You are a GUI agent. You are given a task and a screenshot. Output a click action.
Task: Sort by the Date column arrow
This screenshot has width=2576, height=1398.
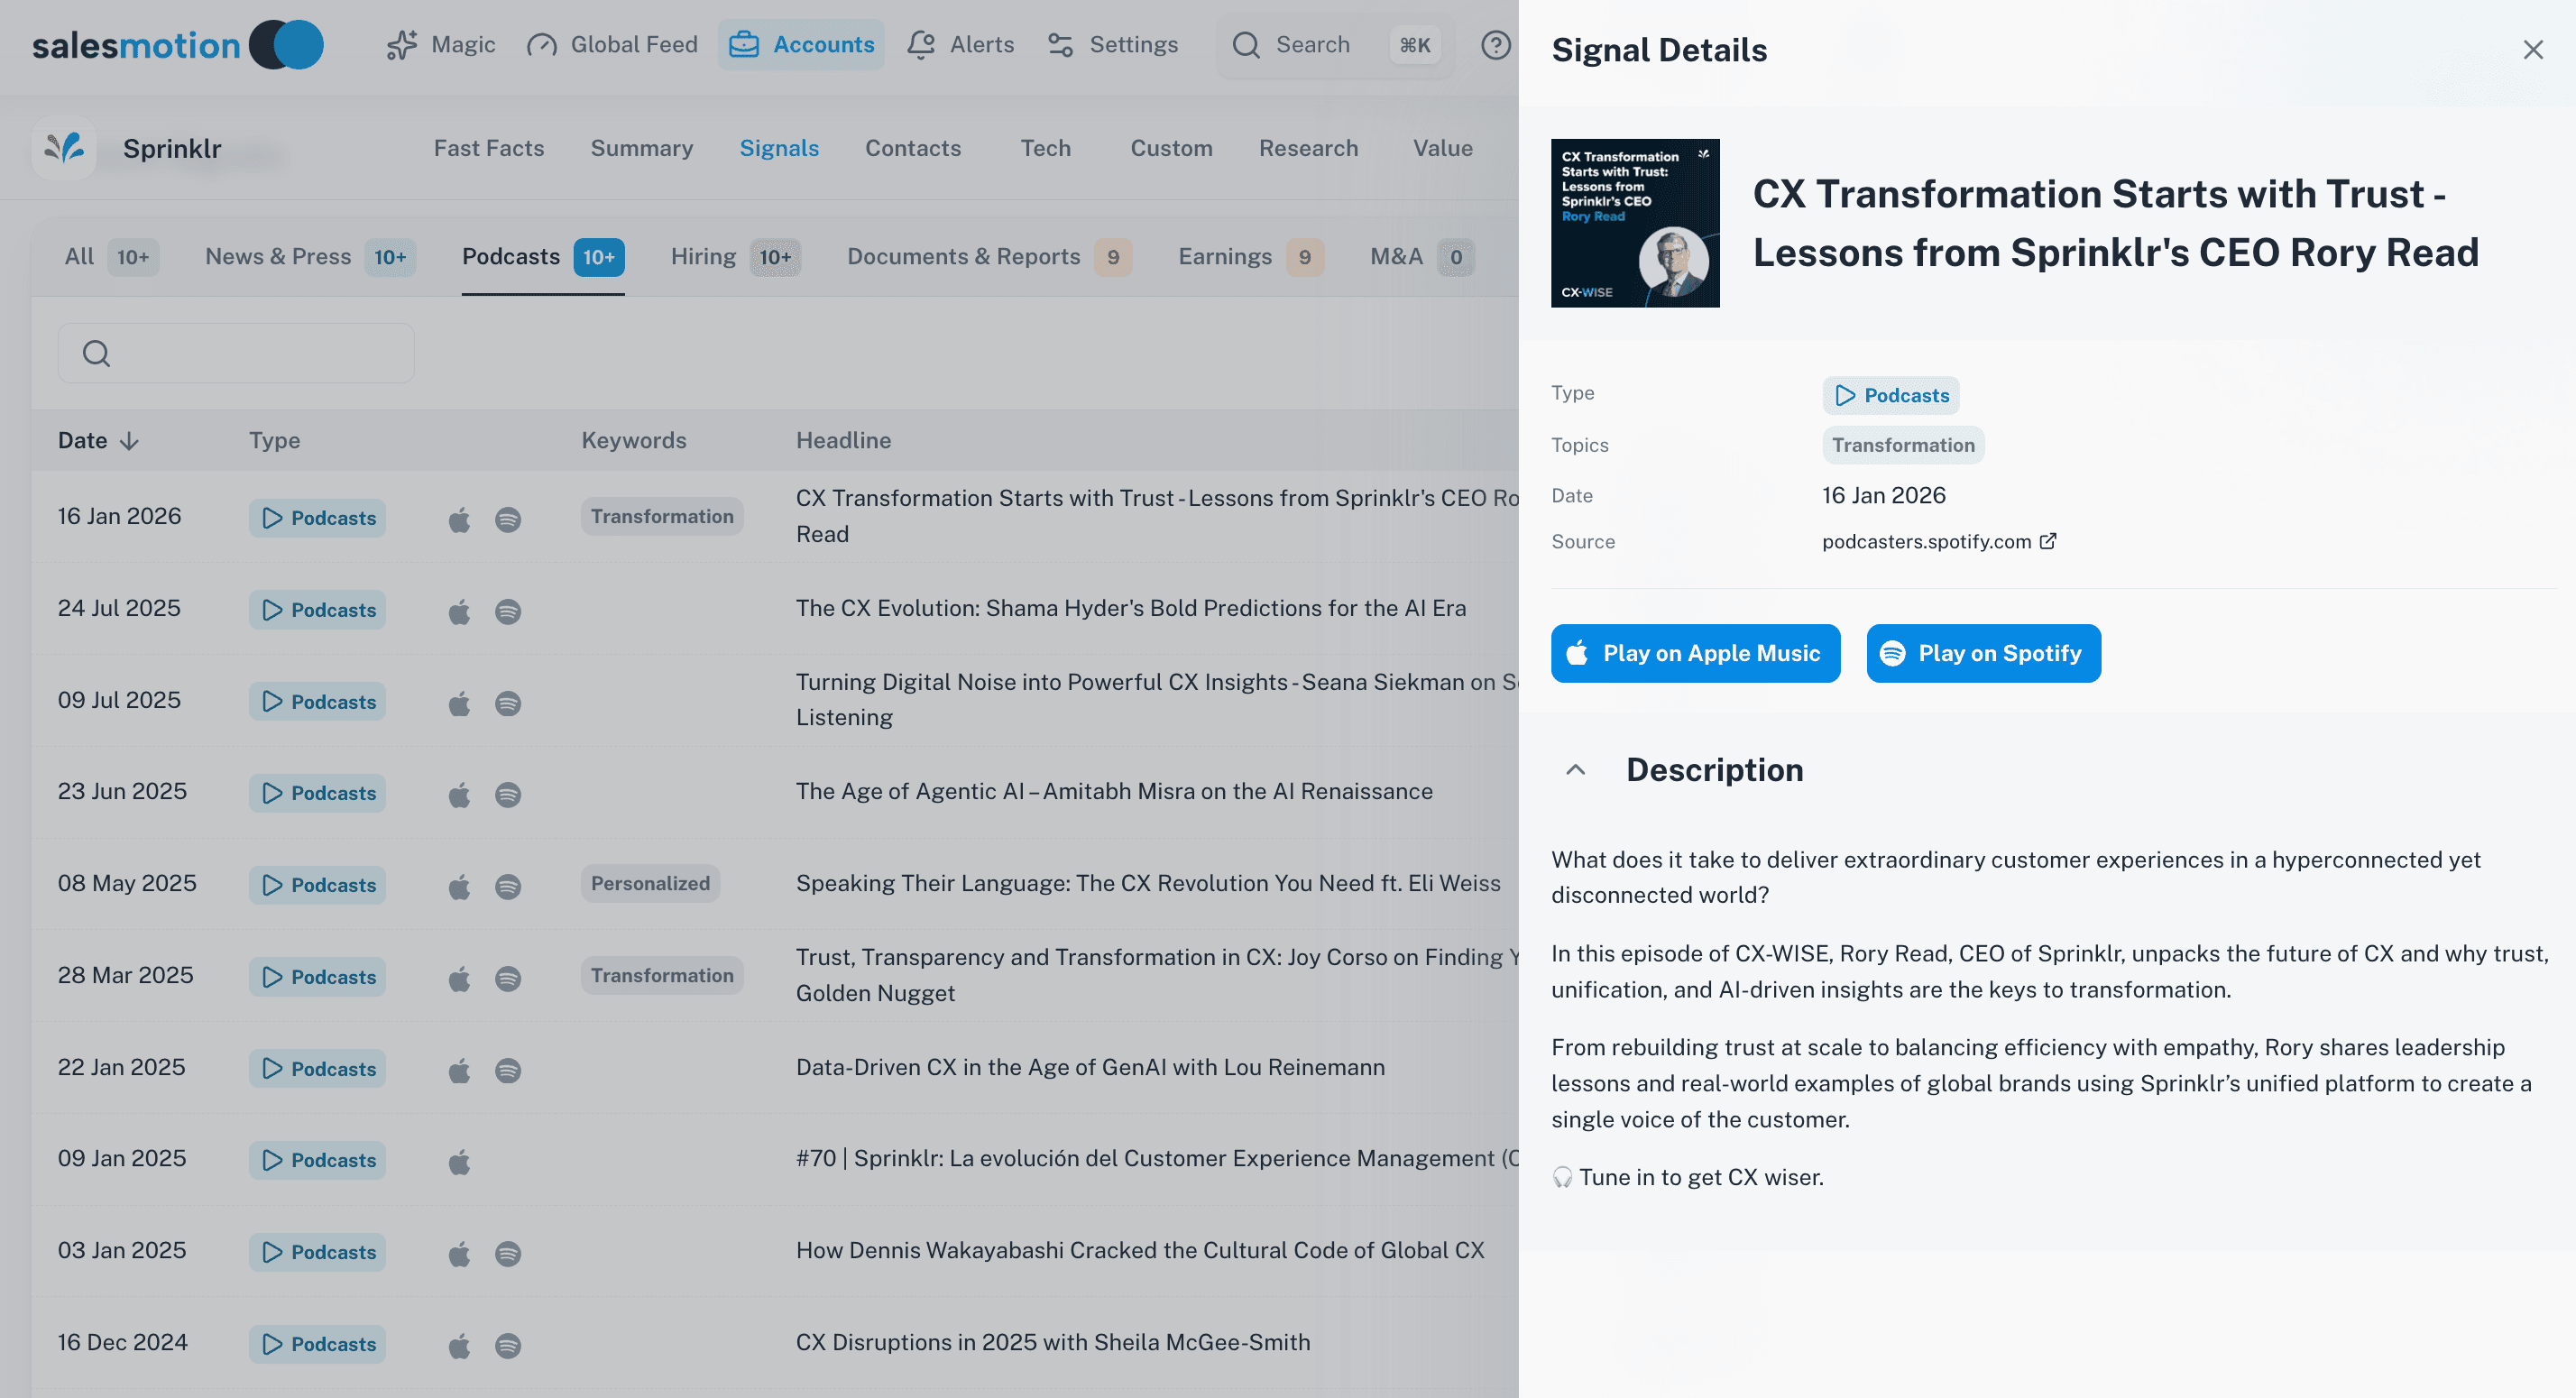(129, 441)
